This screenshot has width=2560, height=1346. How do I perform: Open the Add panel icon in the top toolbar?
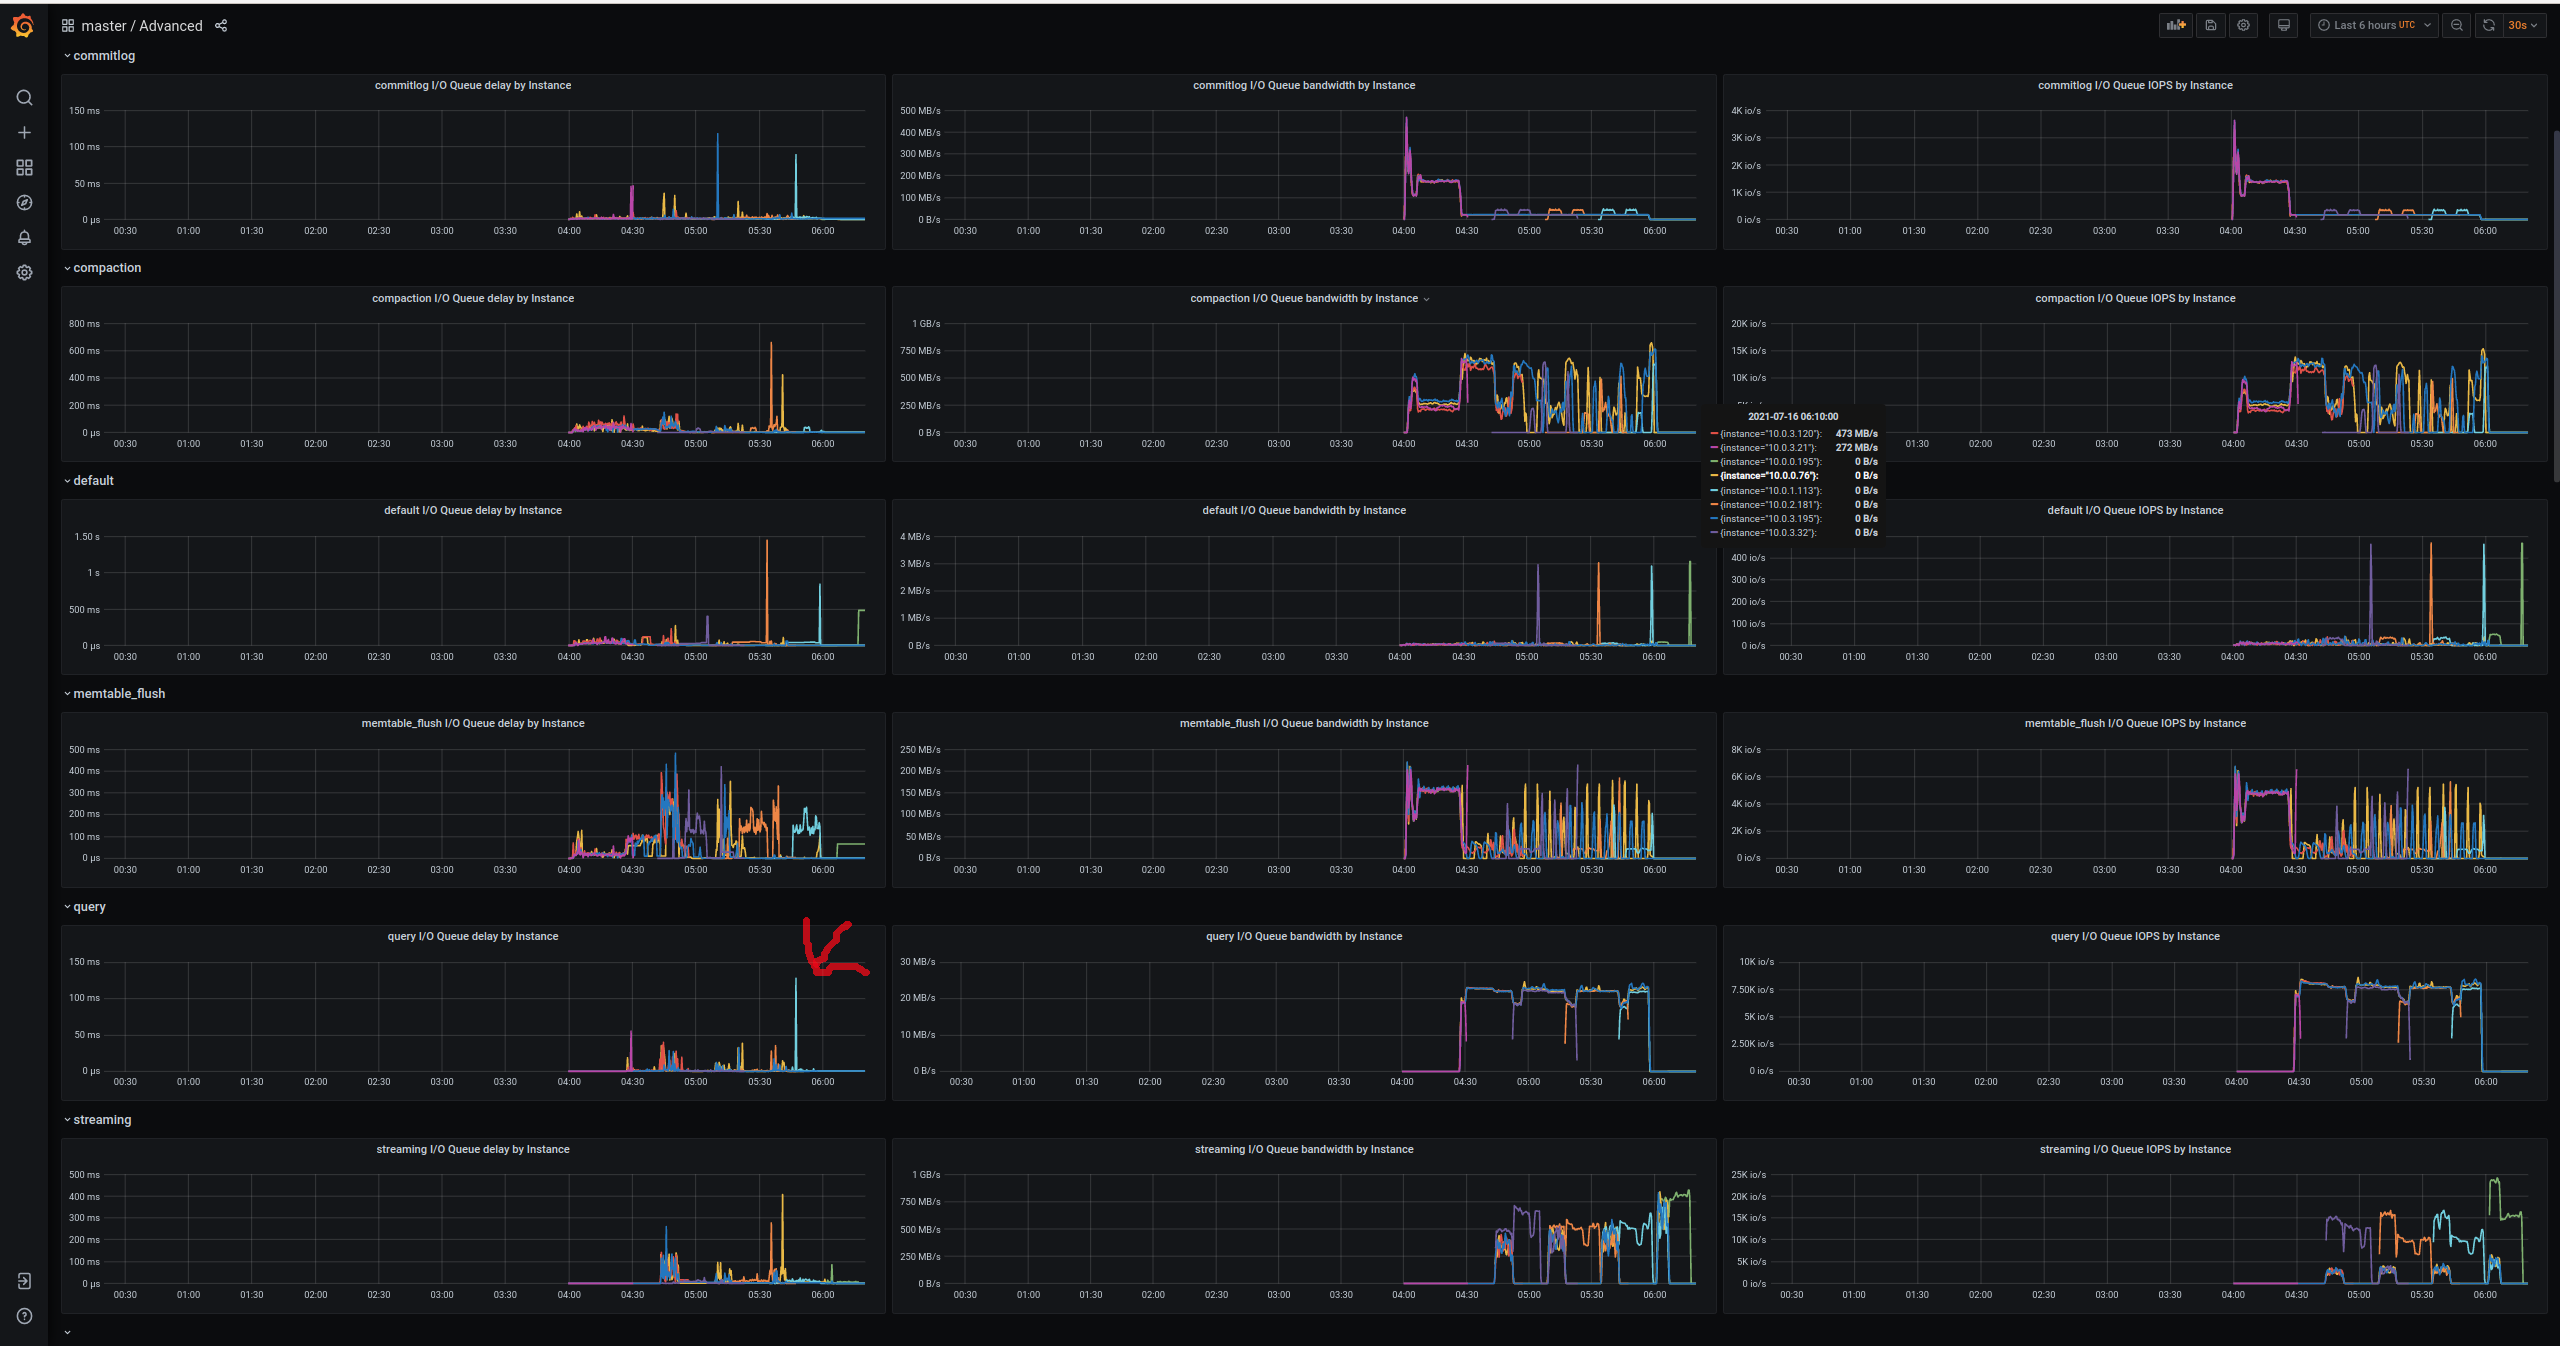click(x=2176, y=25)
